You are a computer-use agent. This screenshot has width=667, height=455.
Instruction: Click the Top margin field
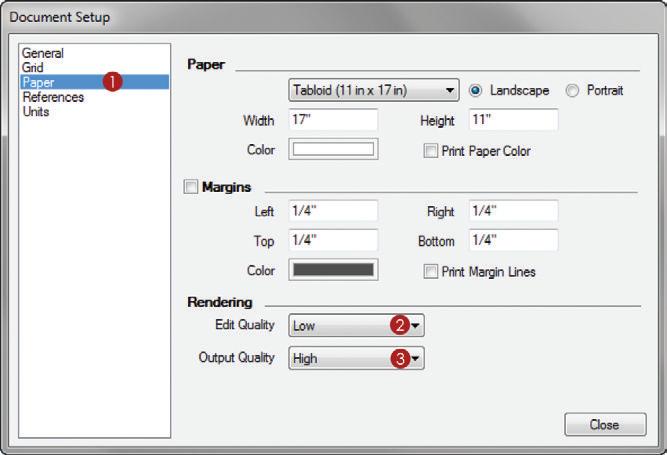click(333, 240)
